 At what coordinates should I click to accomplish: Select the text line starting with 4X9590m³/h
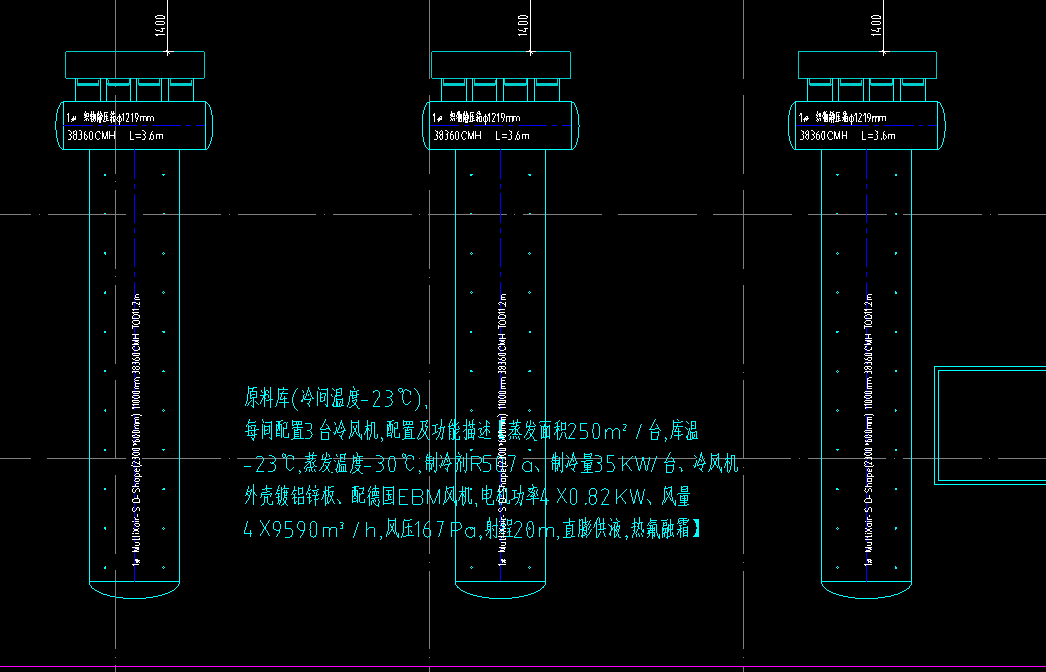coord(472,529)
